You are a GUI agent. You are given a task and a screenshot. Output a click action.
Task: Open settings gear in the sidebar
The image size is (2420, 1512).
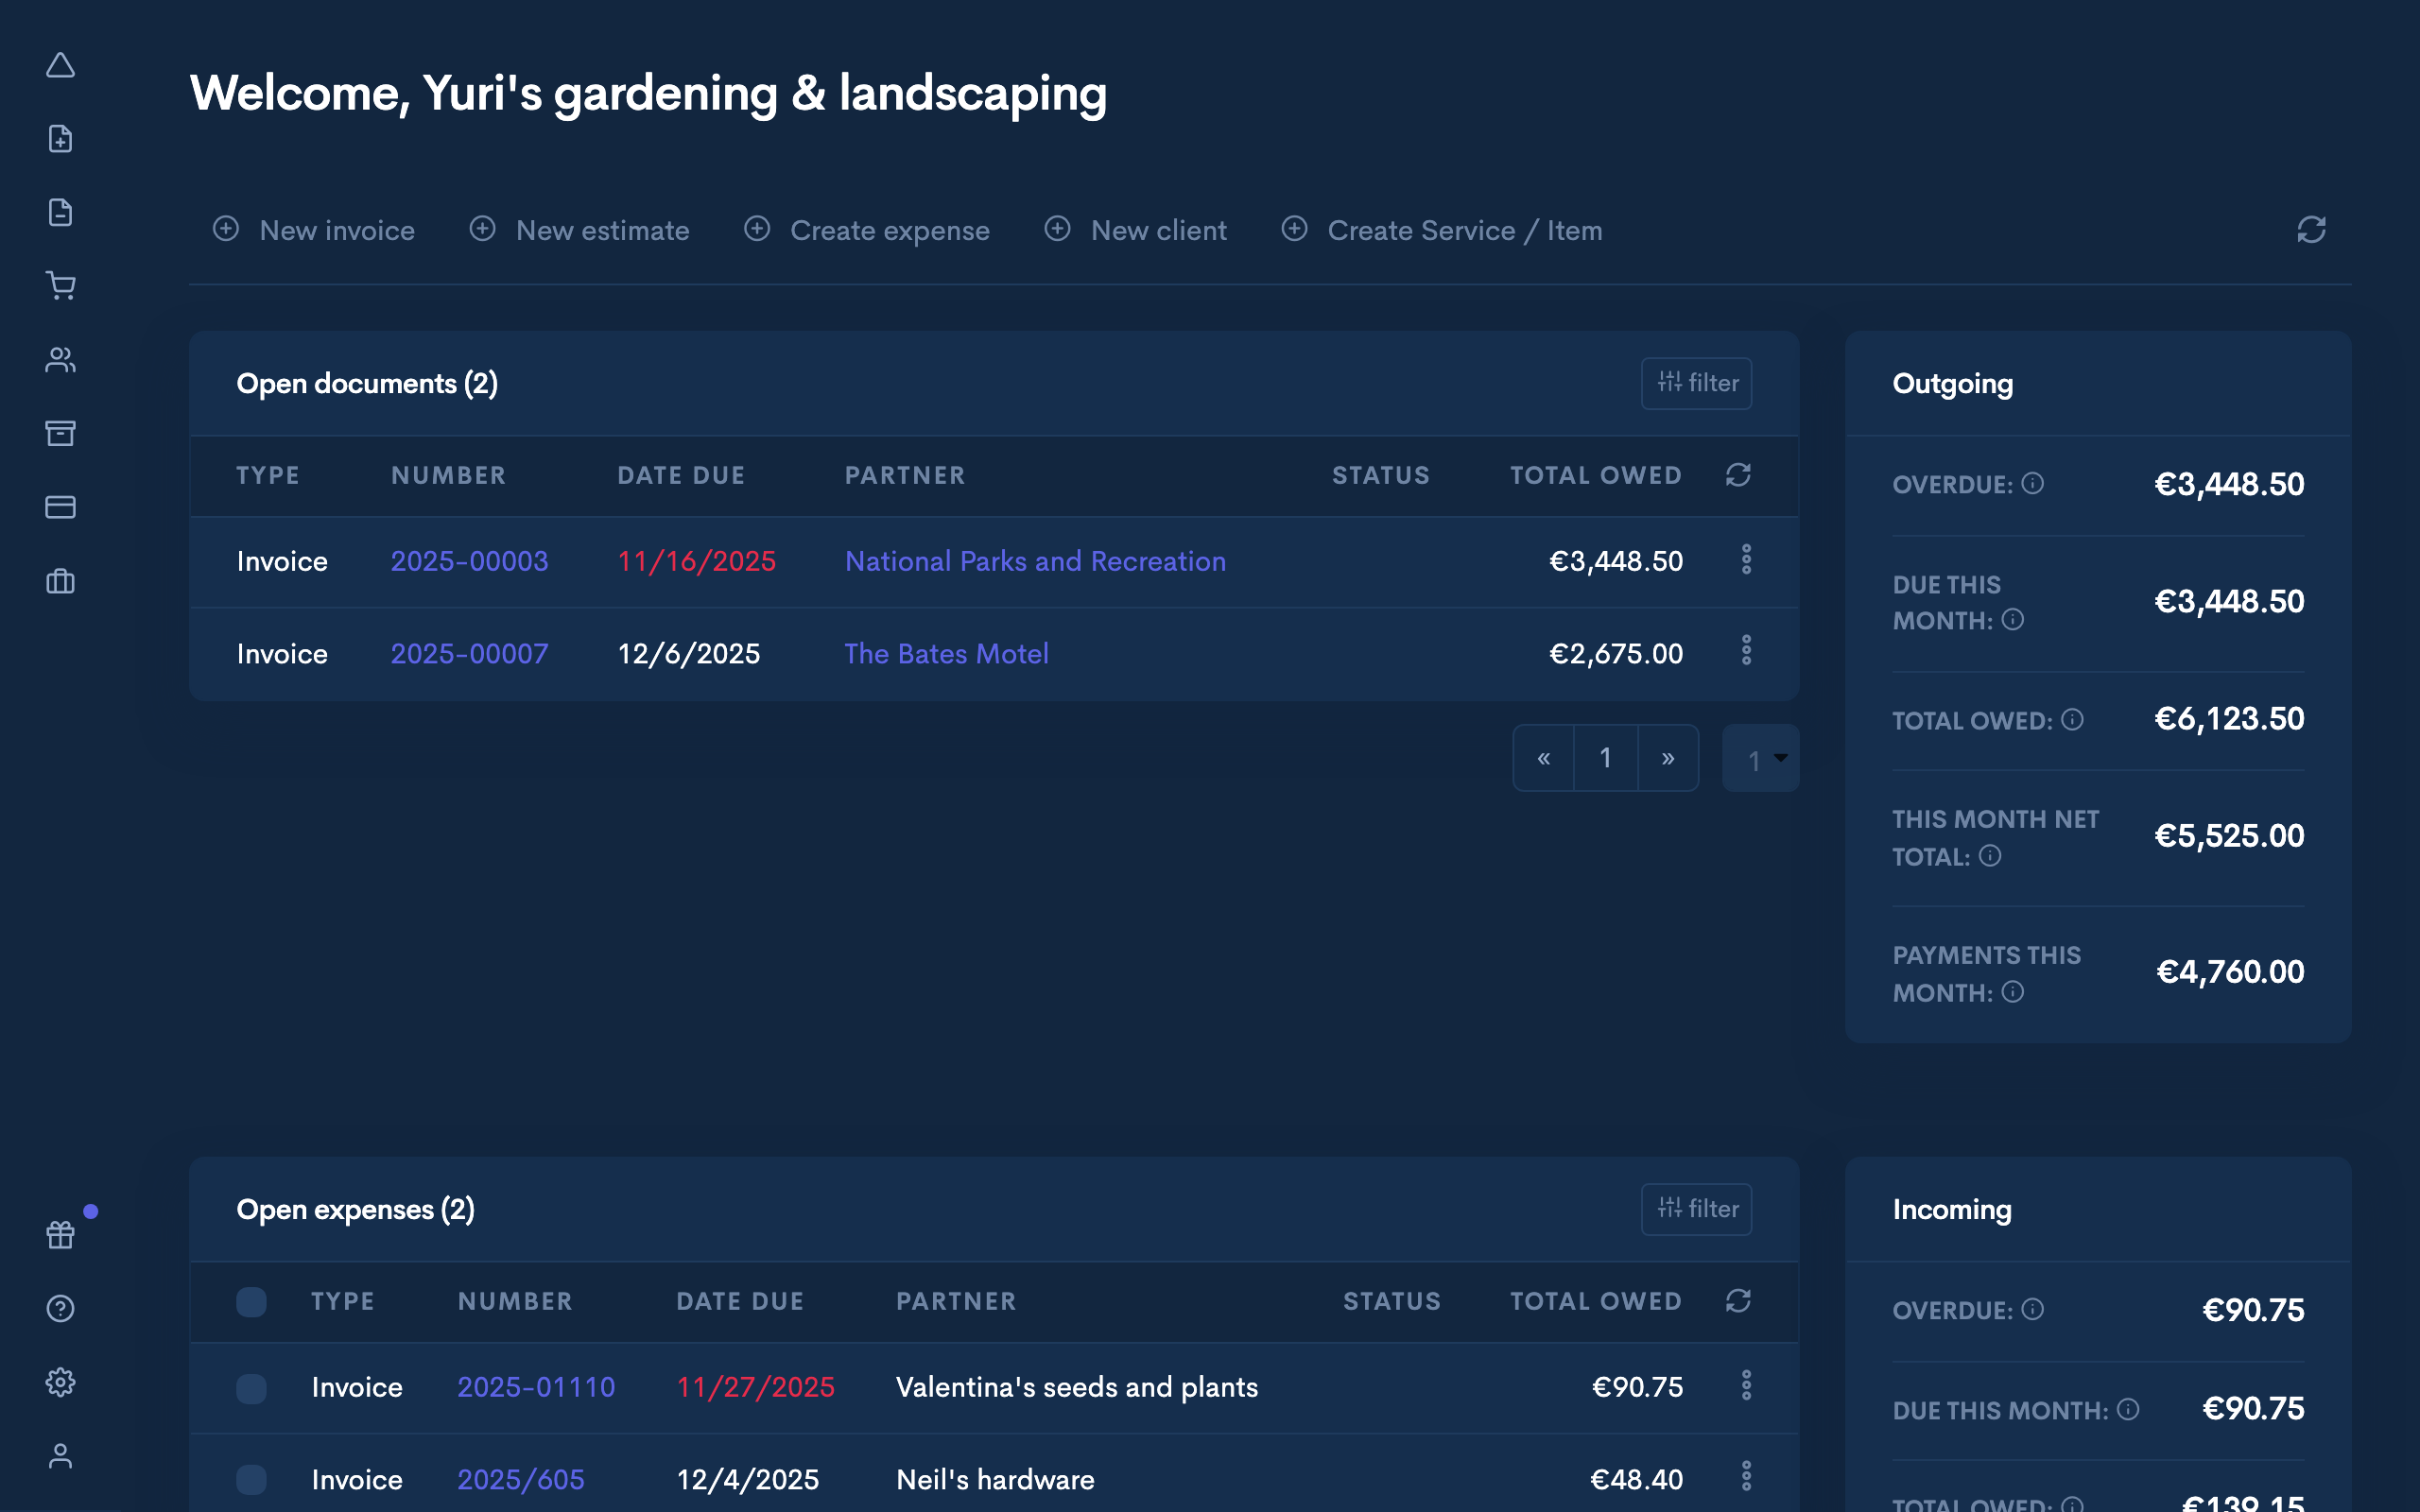61,1382
